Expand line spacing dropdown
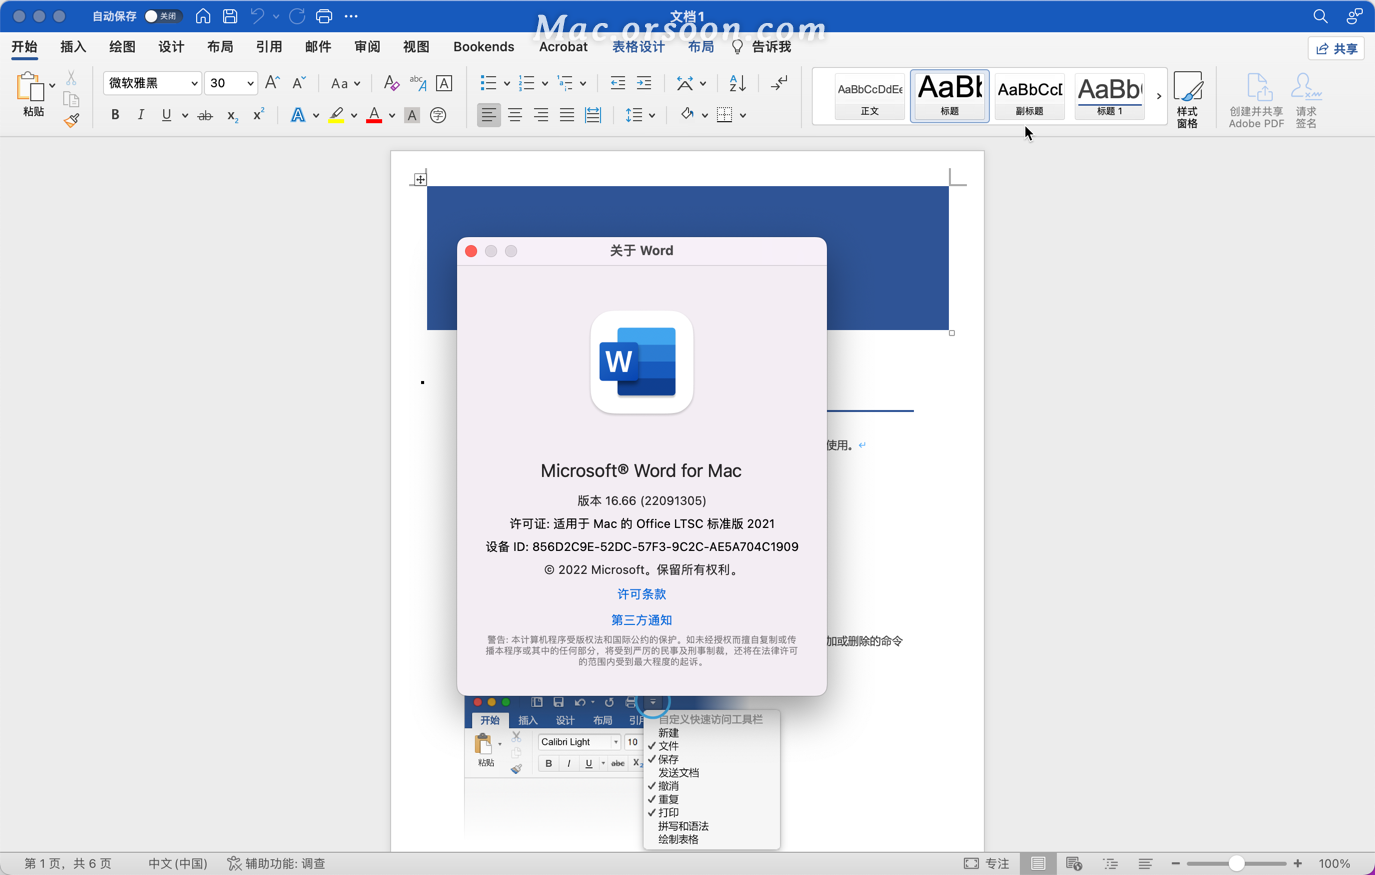Screen dimensions: 1375x875 [652, 115]
